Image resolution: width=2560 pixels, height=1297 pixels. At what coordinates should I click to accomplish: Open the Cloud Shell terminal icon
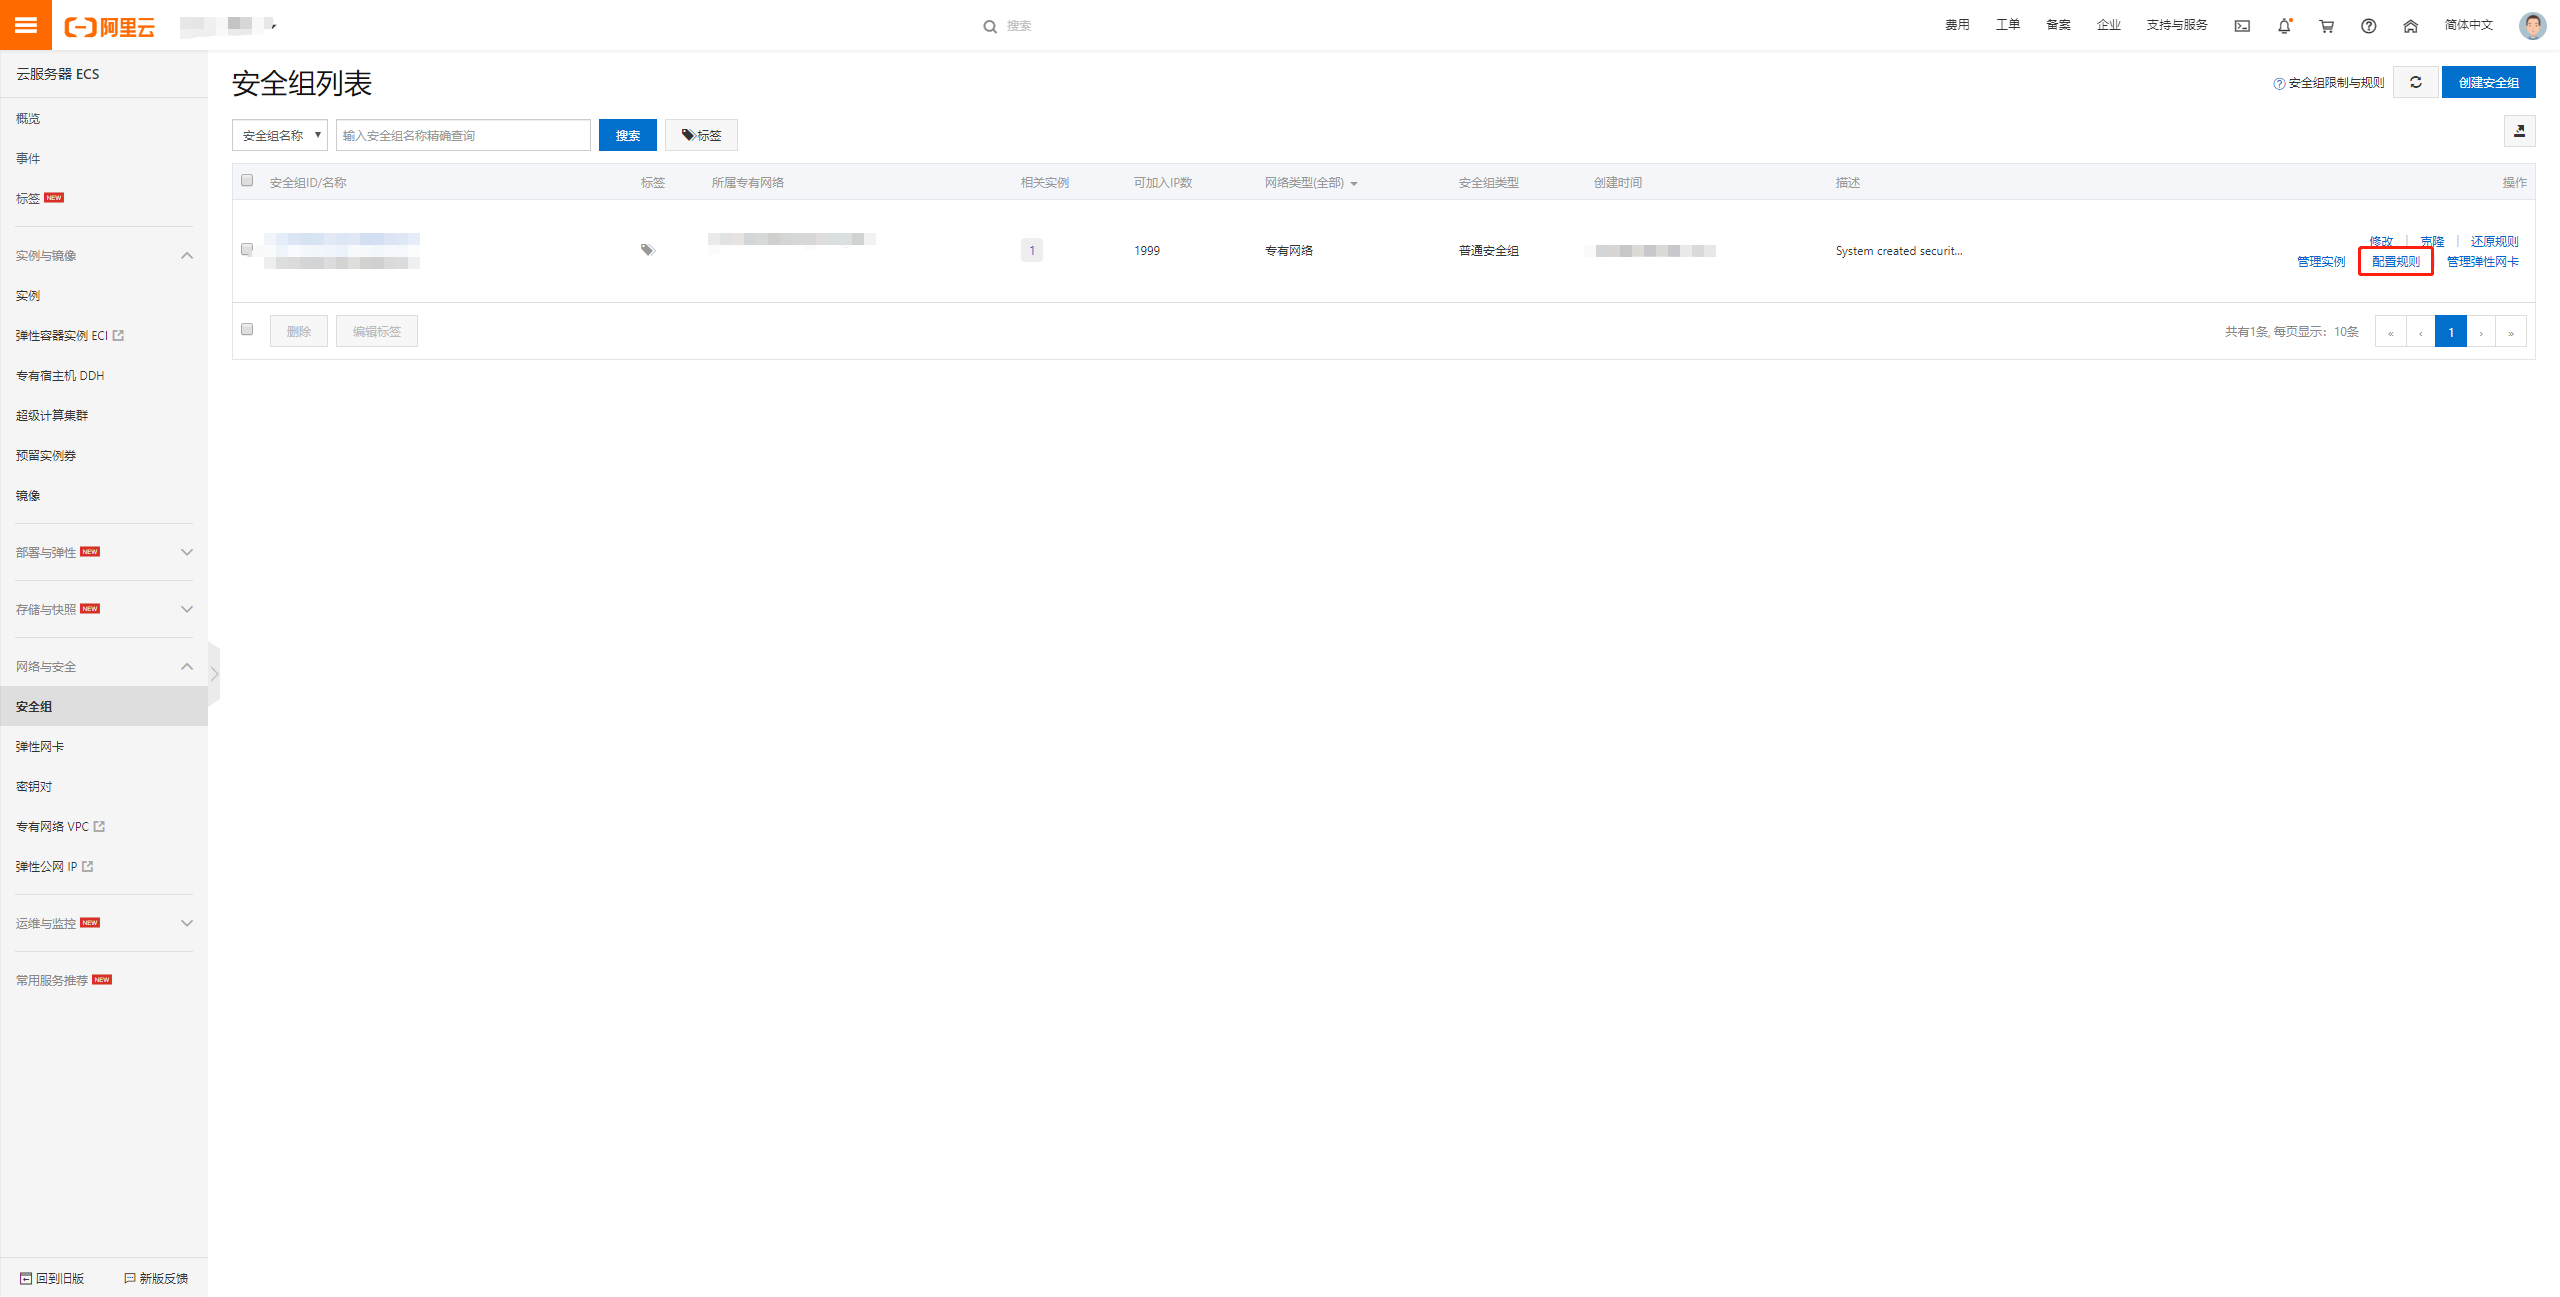coord(2242,26)
